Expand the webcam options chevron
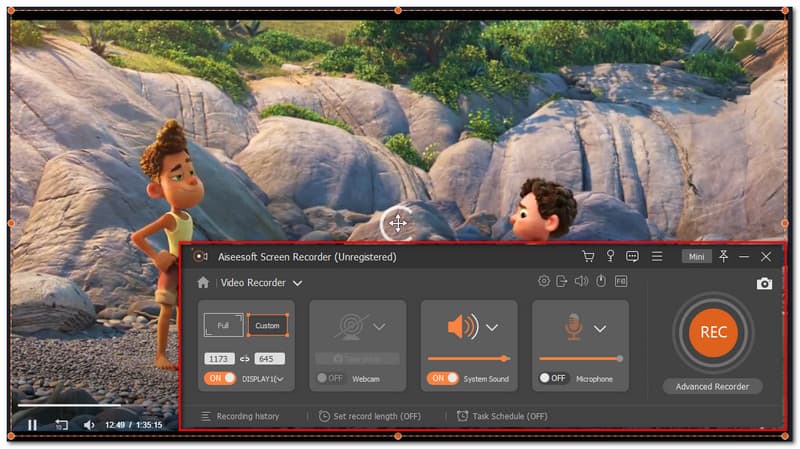Viewport: 800px width, 449px height. pos(379,327)
